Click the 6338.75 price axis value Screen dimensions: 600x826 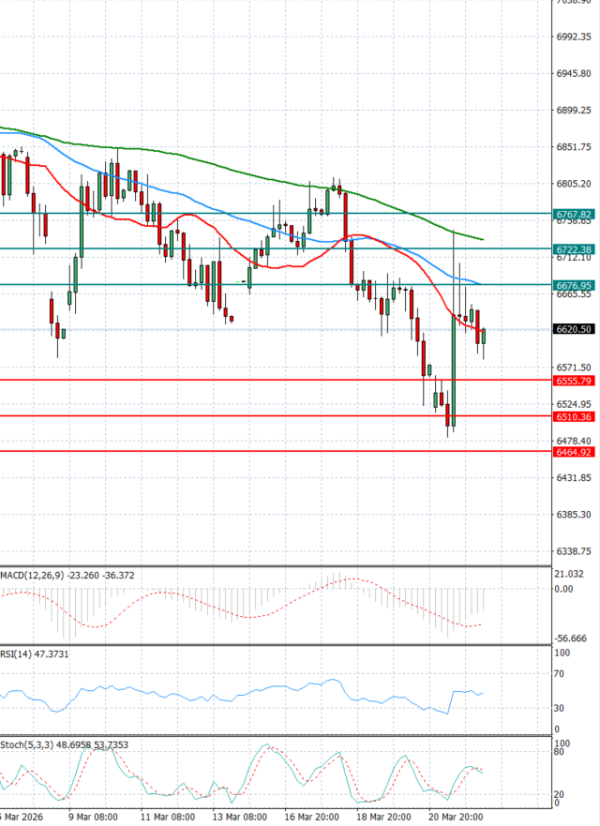pos(574,551)
